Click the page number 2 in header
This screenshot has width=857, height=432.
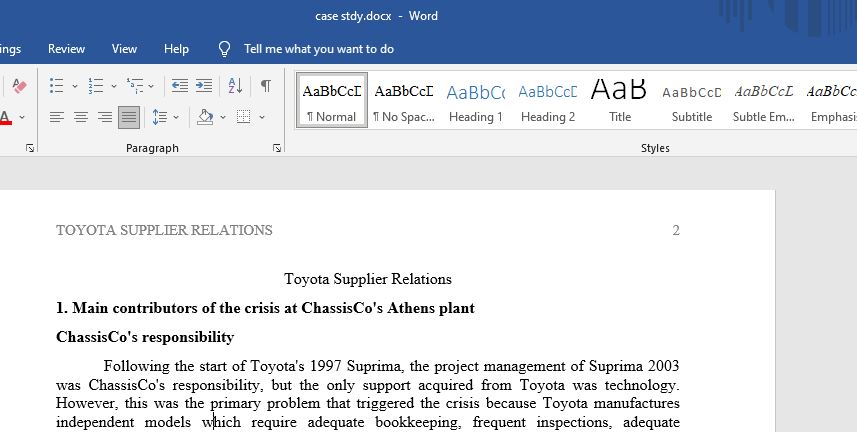[x=676, y=230]
